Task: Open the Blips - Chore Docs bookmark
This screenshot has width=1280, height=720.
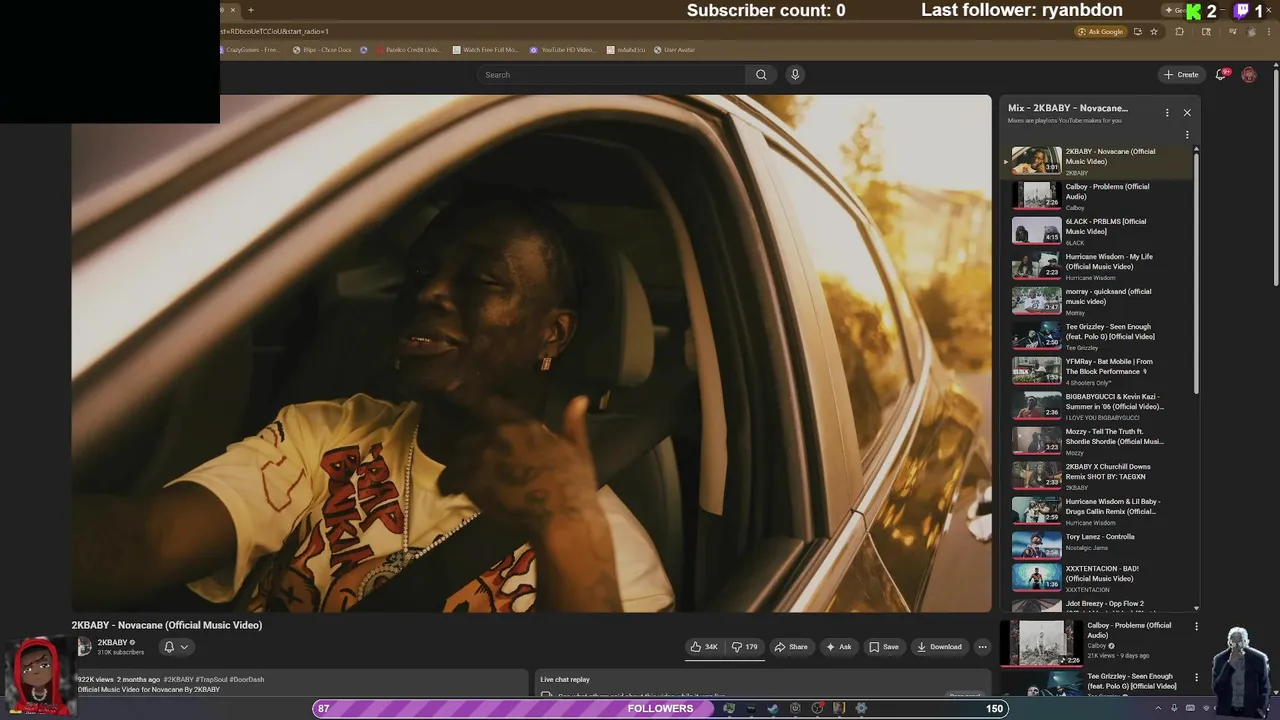Action: [322, 50]
